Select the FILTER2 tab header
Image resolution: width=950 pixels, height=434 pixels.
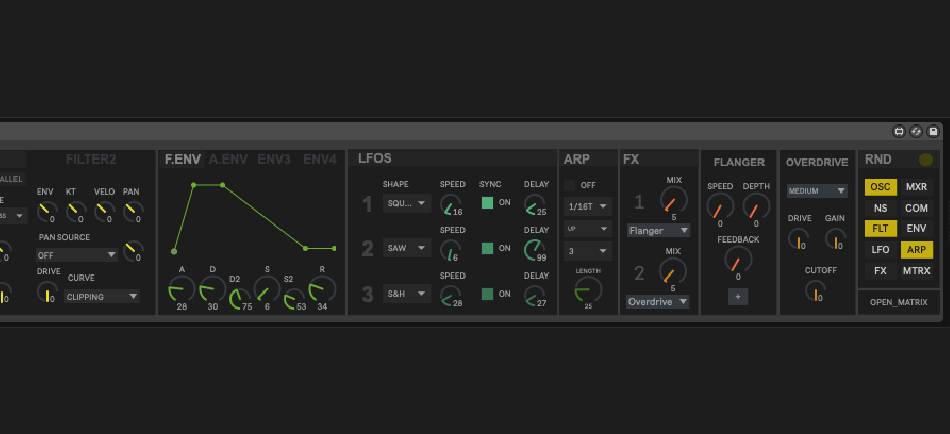coord(91,159)
